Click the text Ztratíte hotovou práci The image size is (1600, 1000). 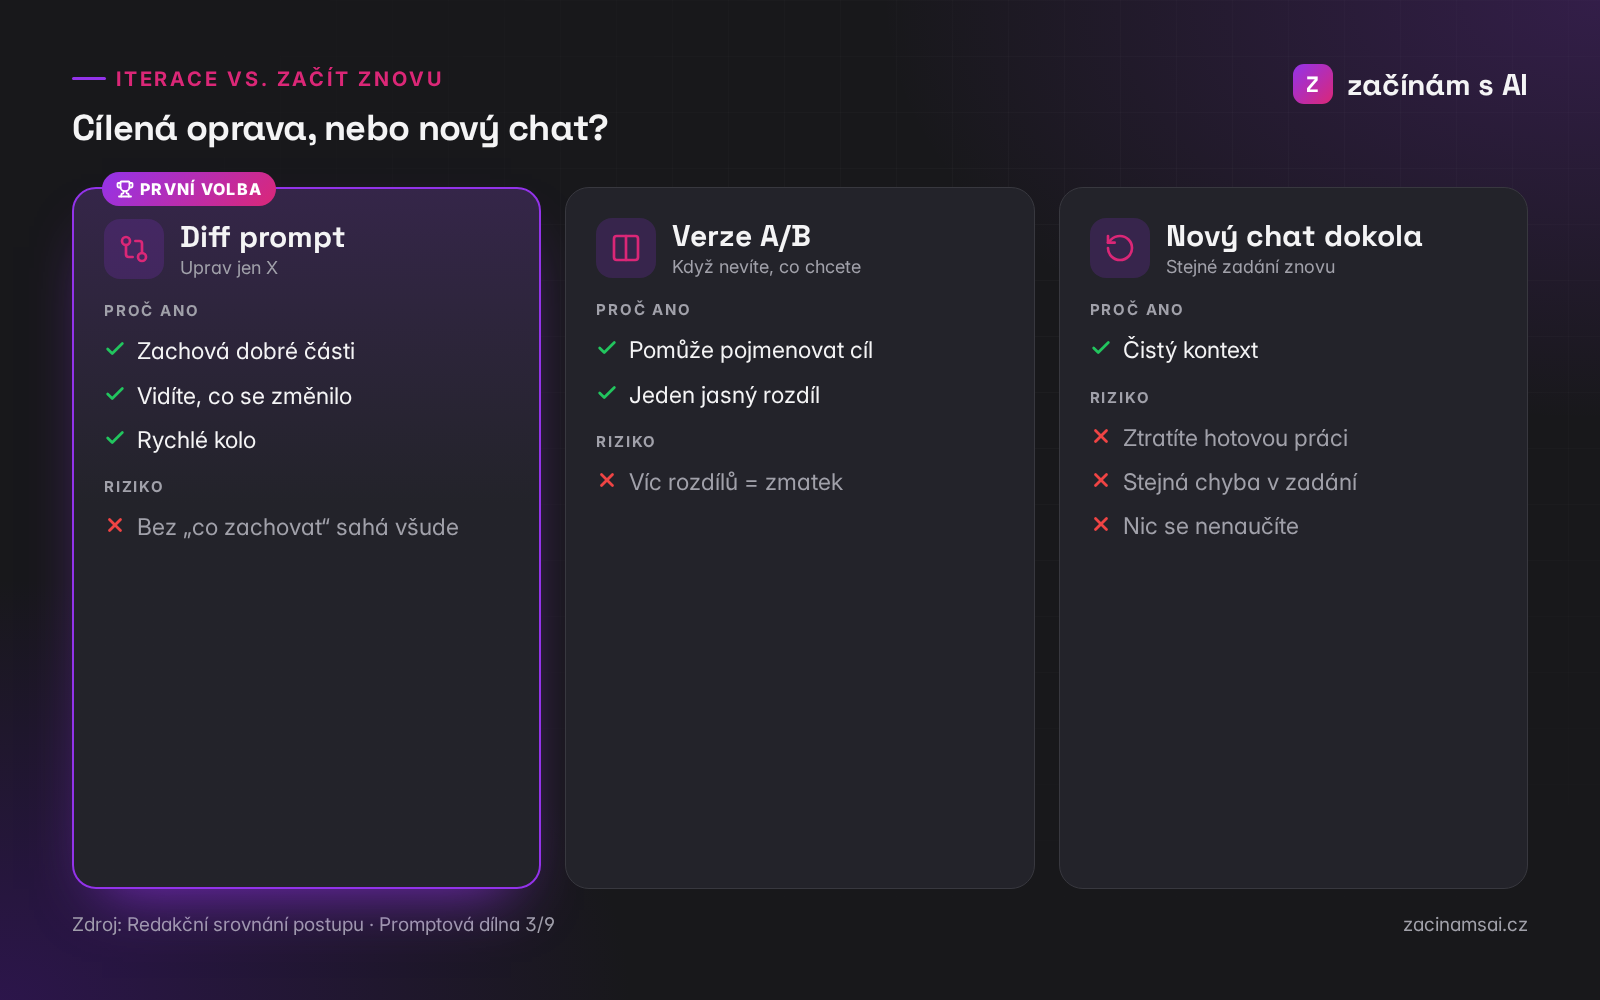coord(1235,438)
